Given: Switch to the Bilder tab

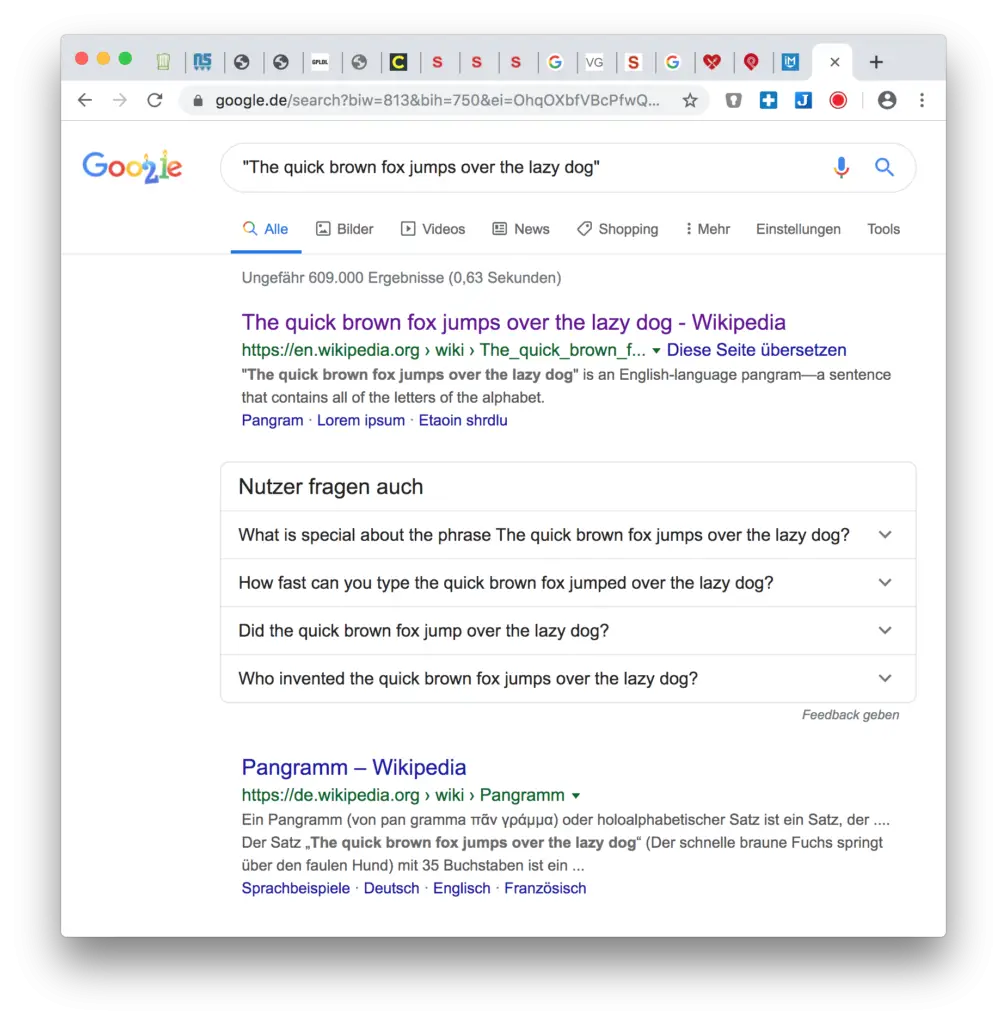Looking at the screenshot, I should pos(344,229).
